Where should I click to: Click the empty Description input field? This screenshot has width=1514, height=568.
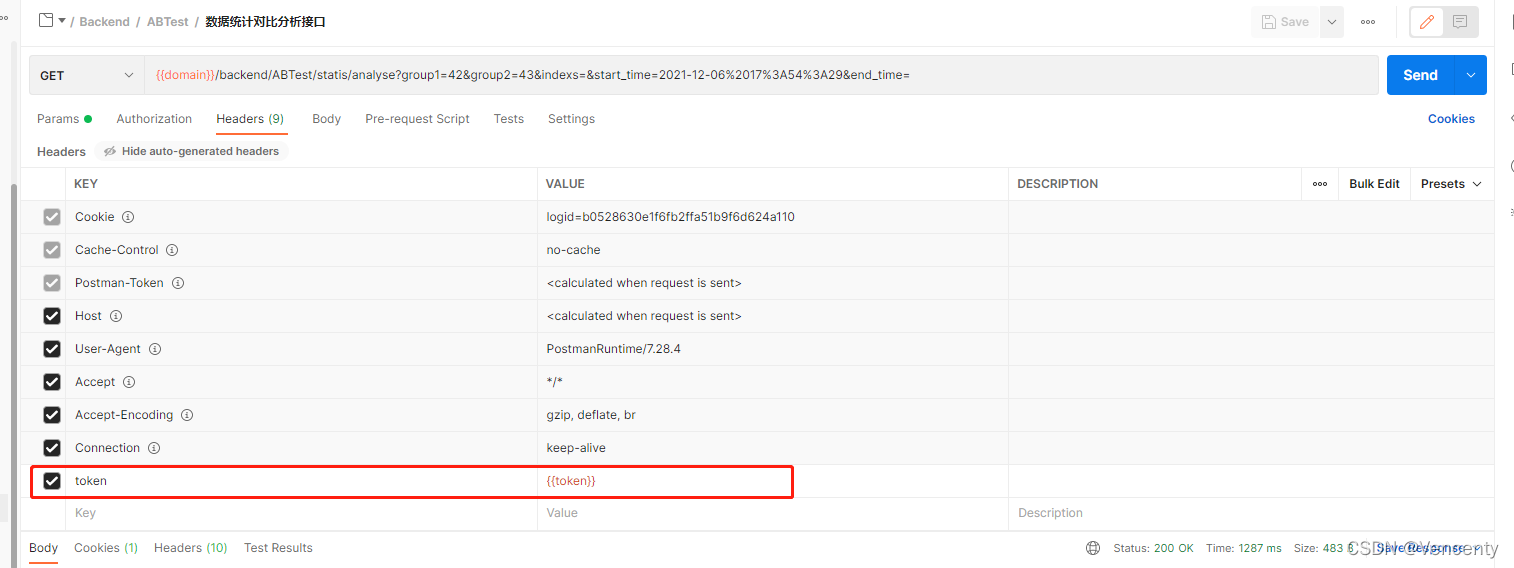pos(1251,513)
